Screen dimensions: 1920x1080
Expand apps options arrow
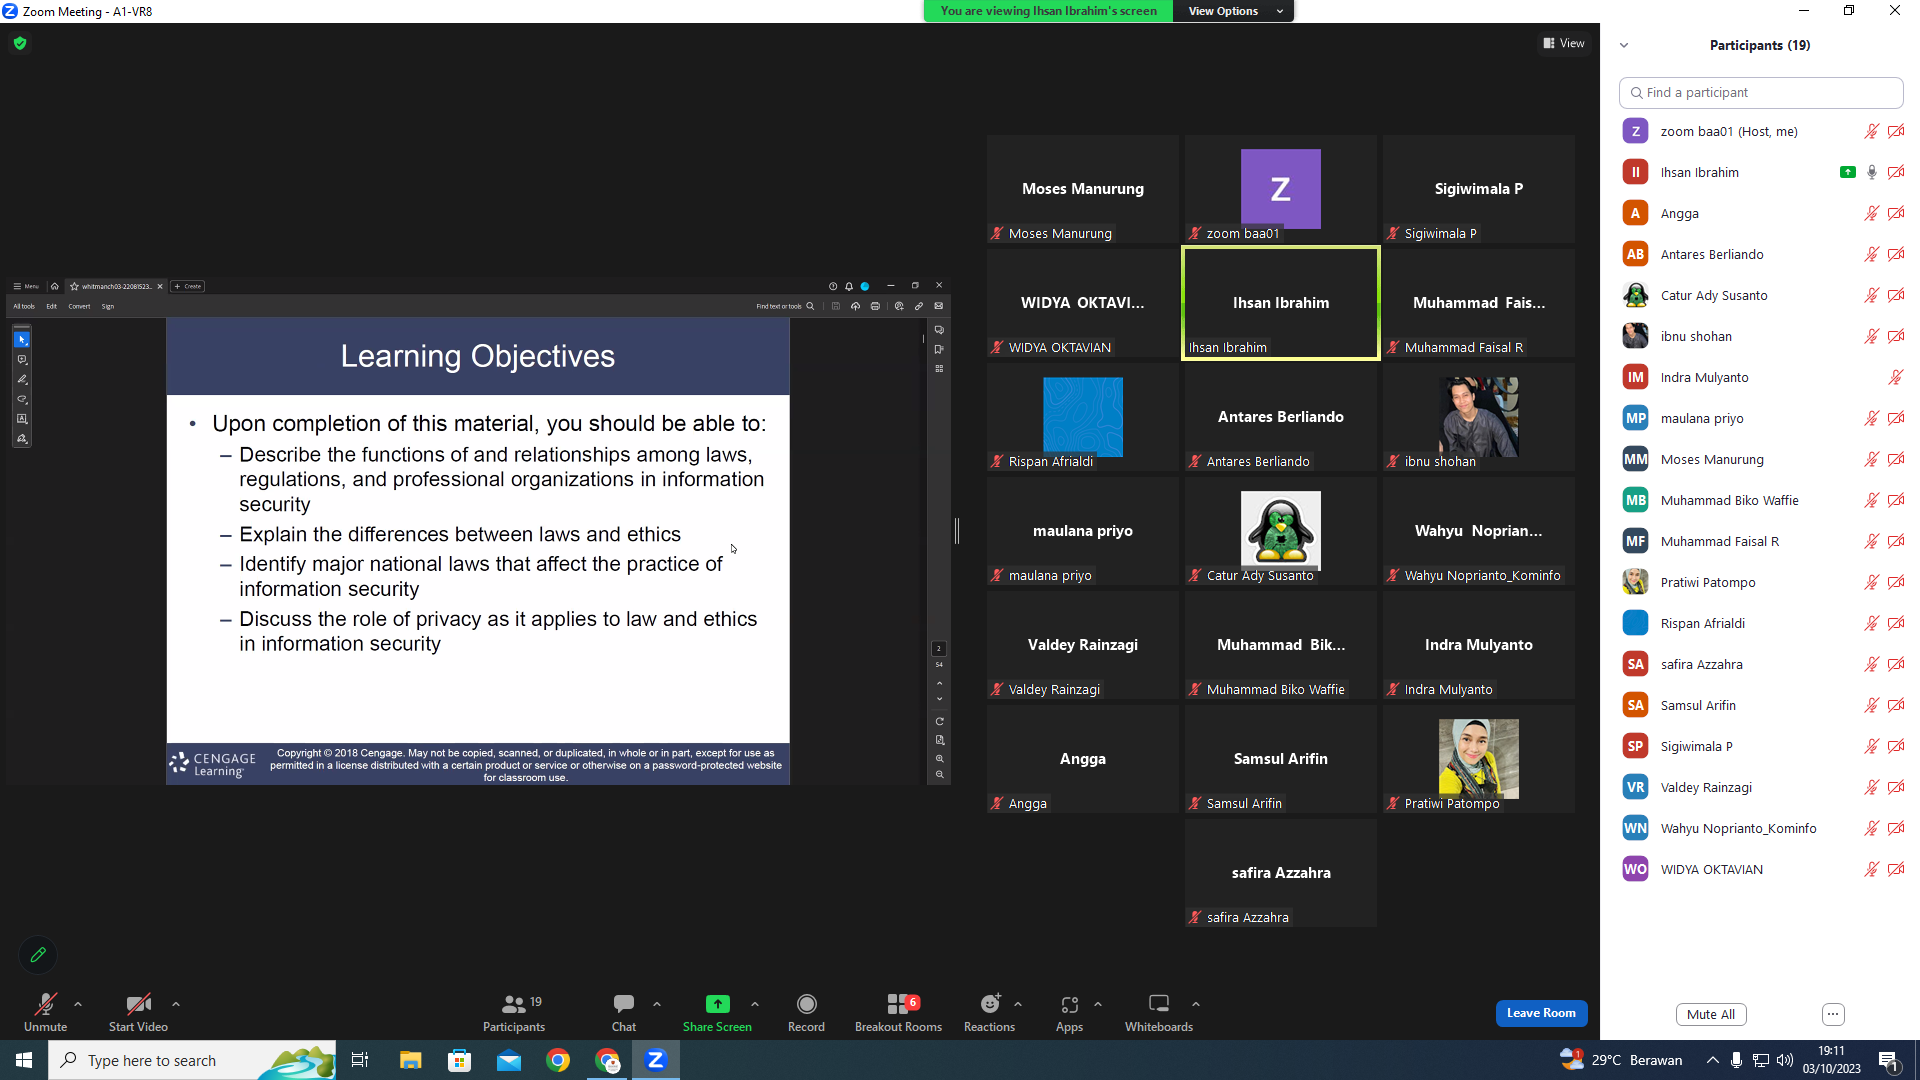pyautogui.click(x=1098, y=1004)
